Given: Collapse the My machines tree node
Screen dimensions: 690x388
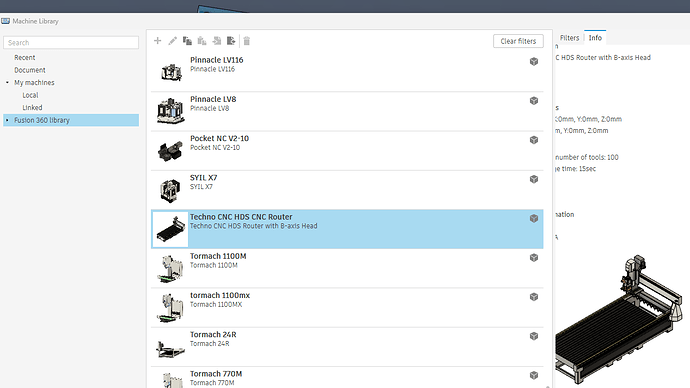Looking at the screenshot, I should point(7,83).
